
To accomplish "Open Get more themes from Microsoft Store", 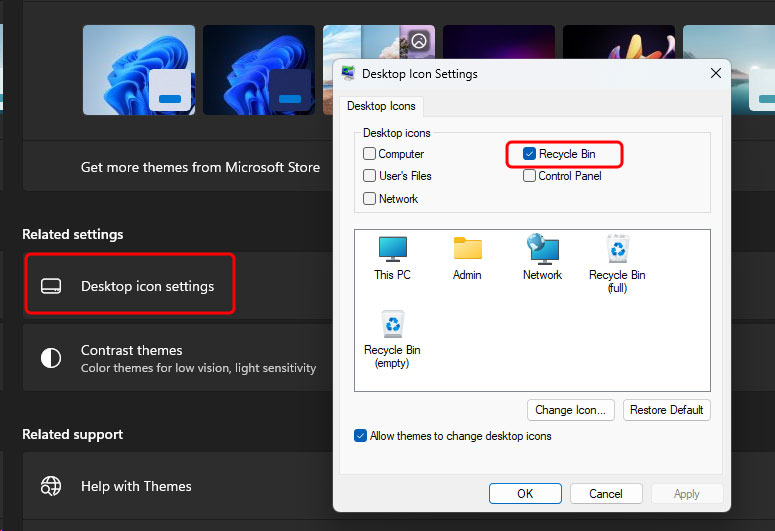I will pos(178,167).
